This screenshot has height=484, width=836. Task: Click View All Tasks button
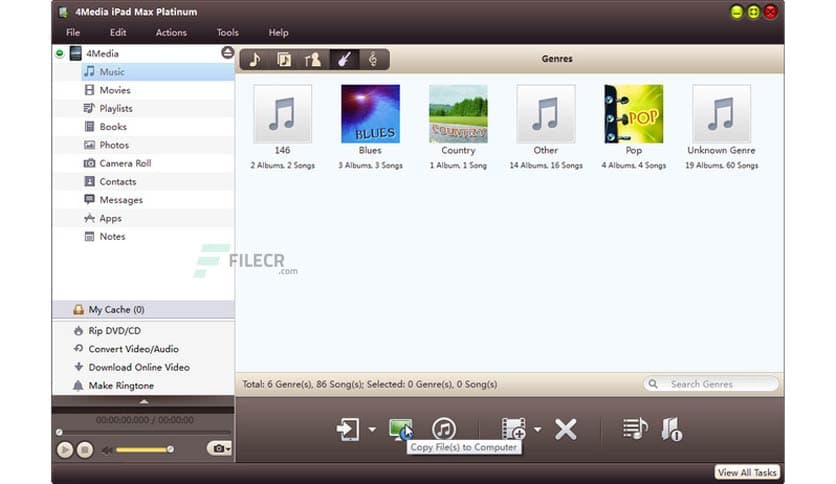click(747, 472)
